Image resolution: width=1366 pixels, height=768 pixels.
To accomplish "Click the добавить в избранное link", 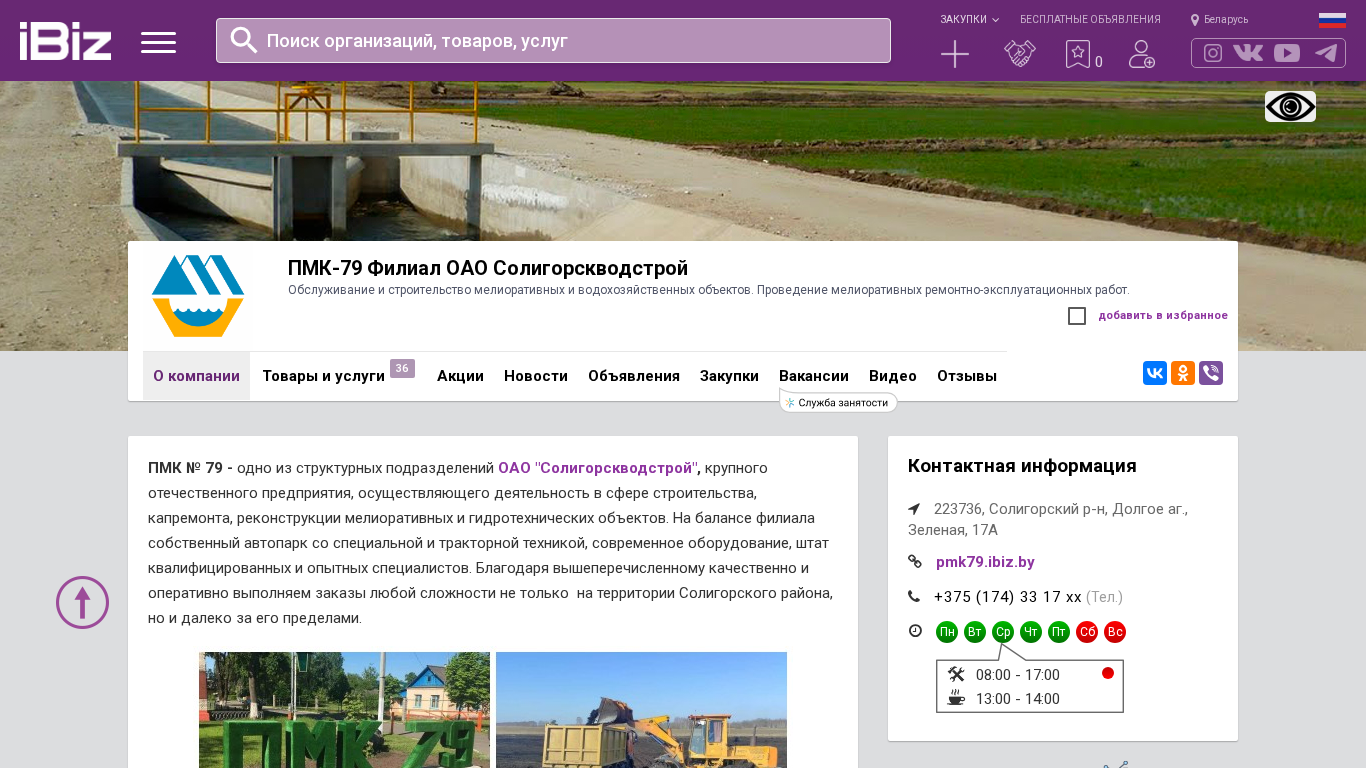I will (1163, 316).
